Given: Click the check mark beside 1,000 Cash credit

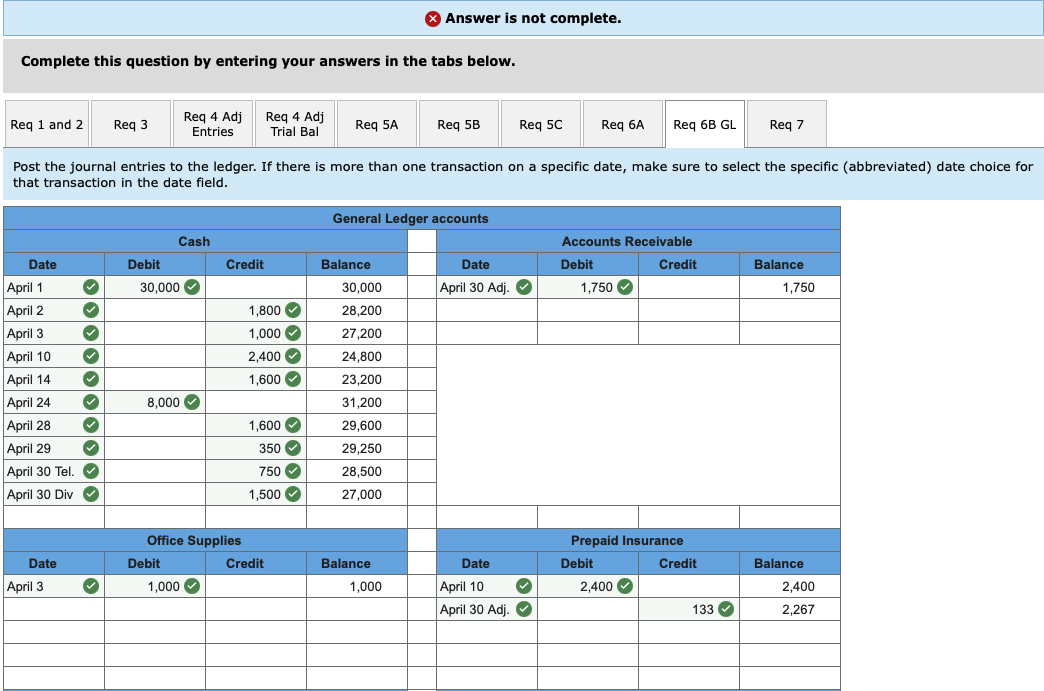Looking at the screenshot, I should click(x=293, y=333).
